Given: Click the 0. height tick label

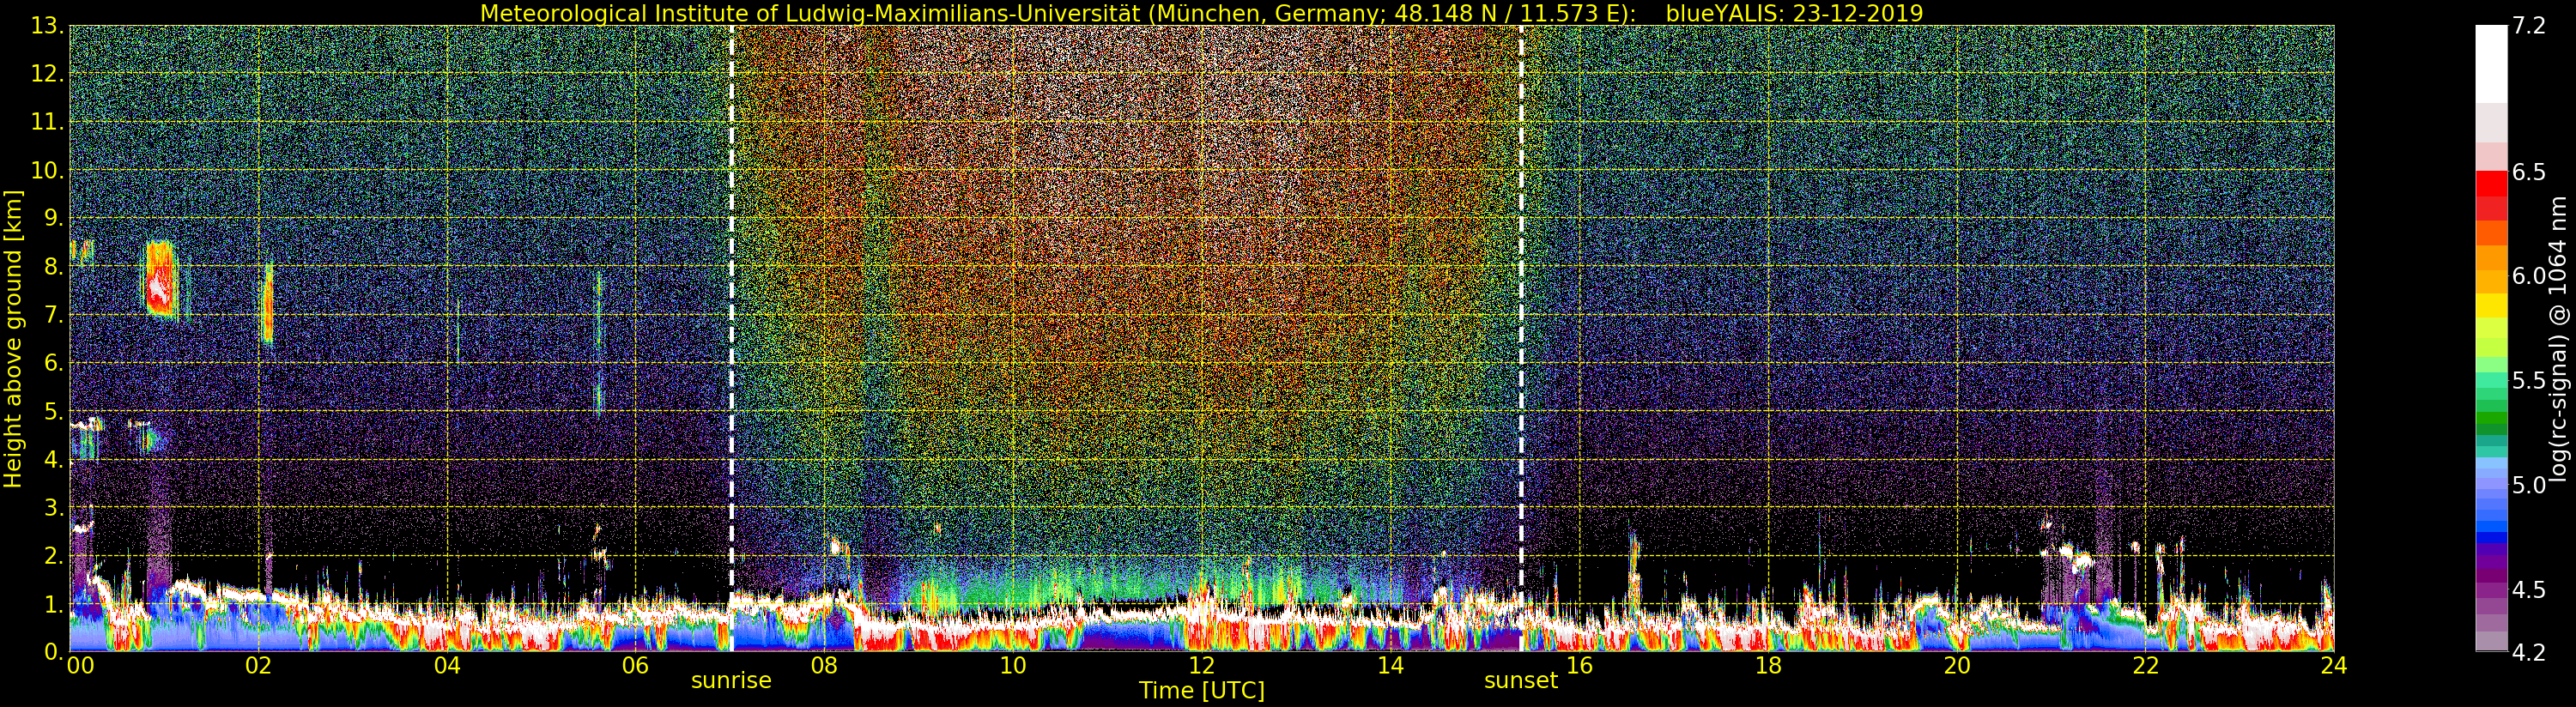Looking at the screenshot, I should 54,651.
